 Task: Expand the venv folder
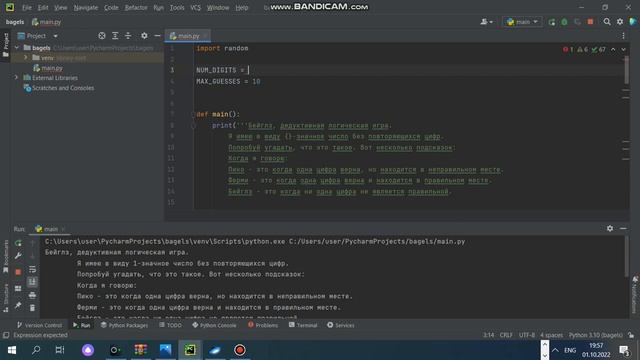[26, 58]
